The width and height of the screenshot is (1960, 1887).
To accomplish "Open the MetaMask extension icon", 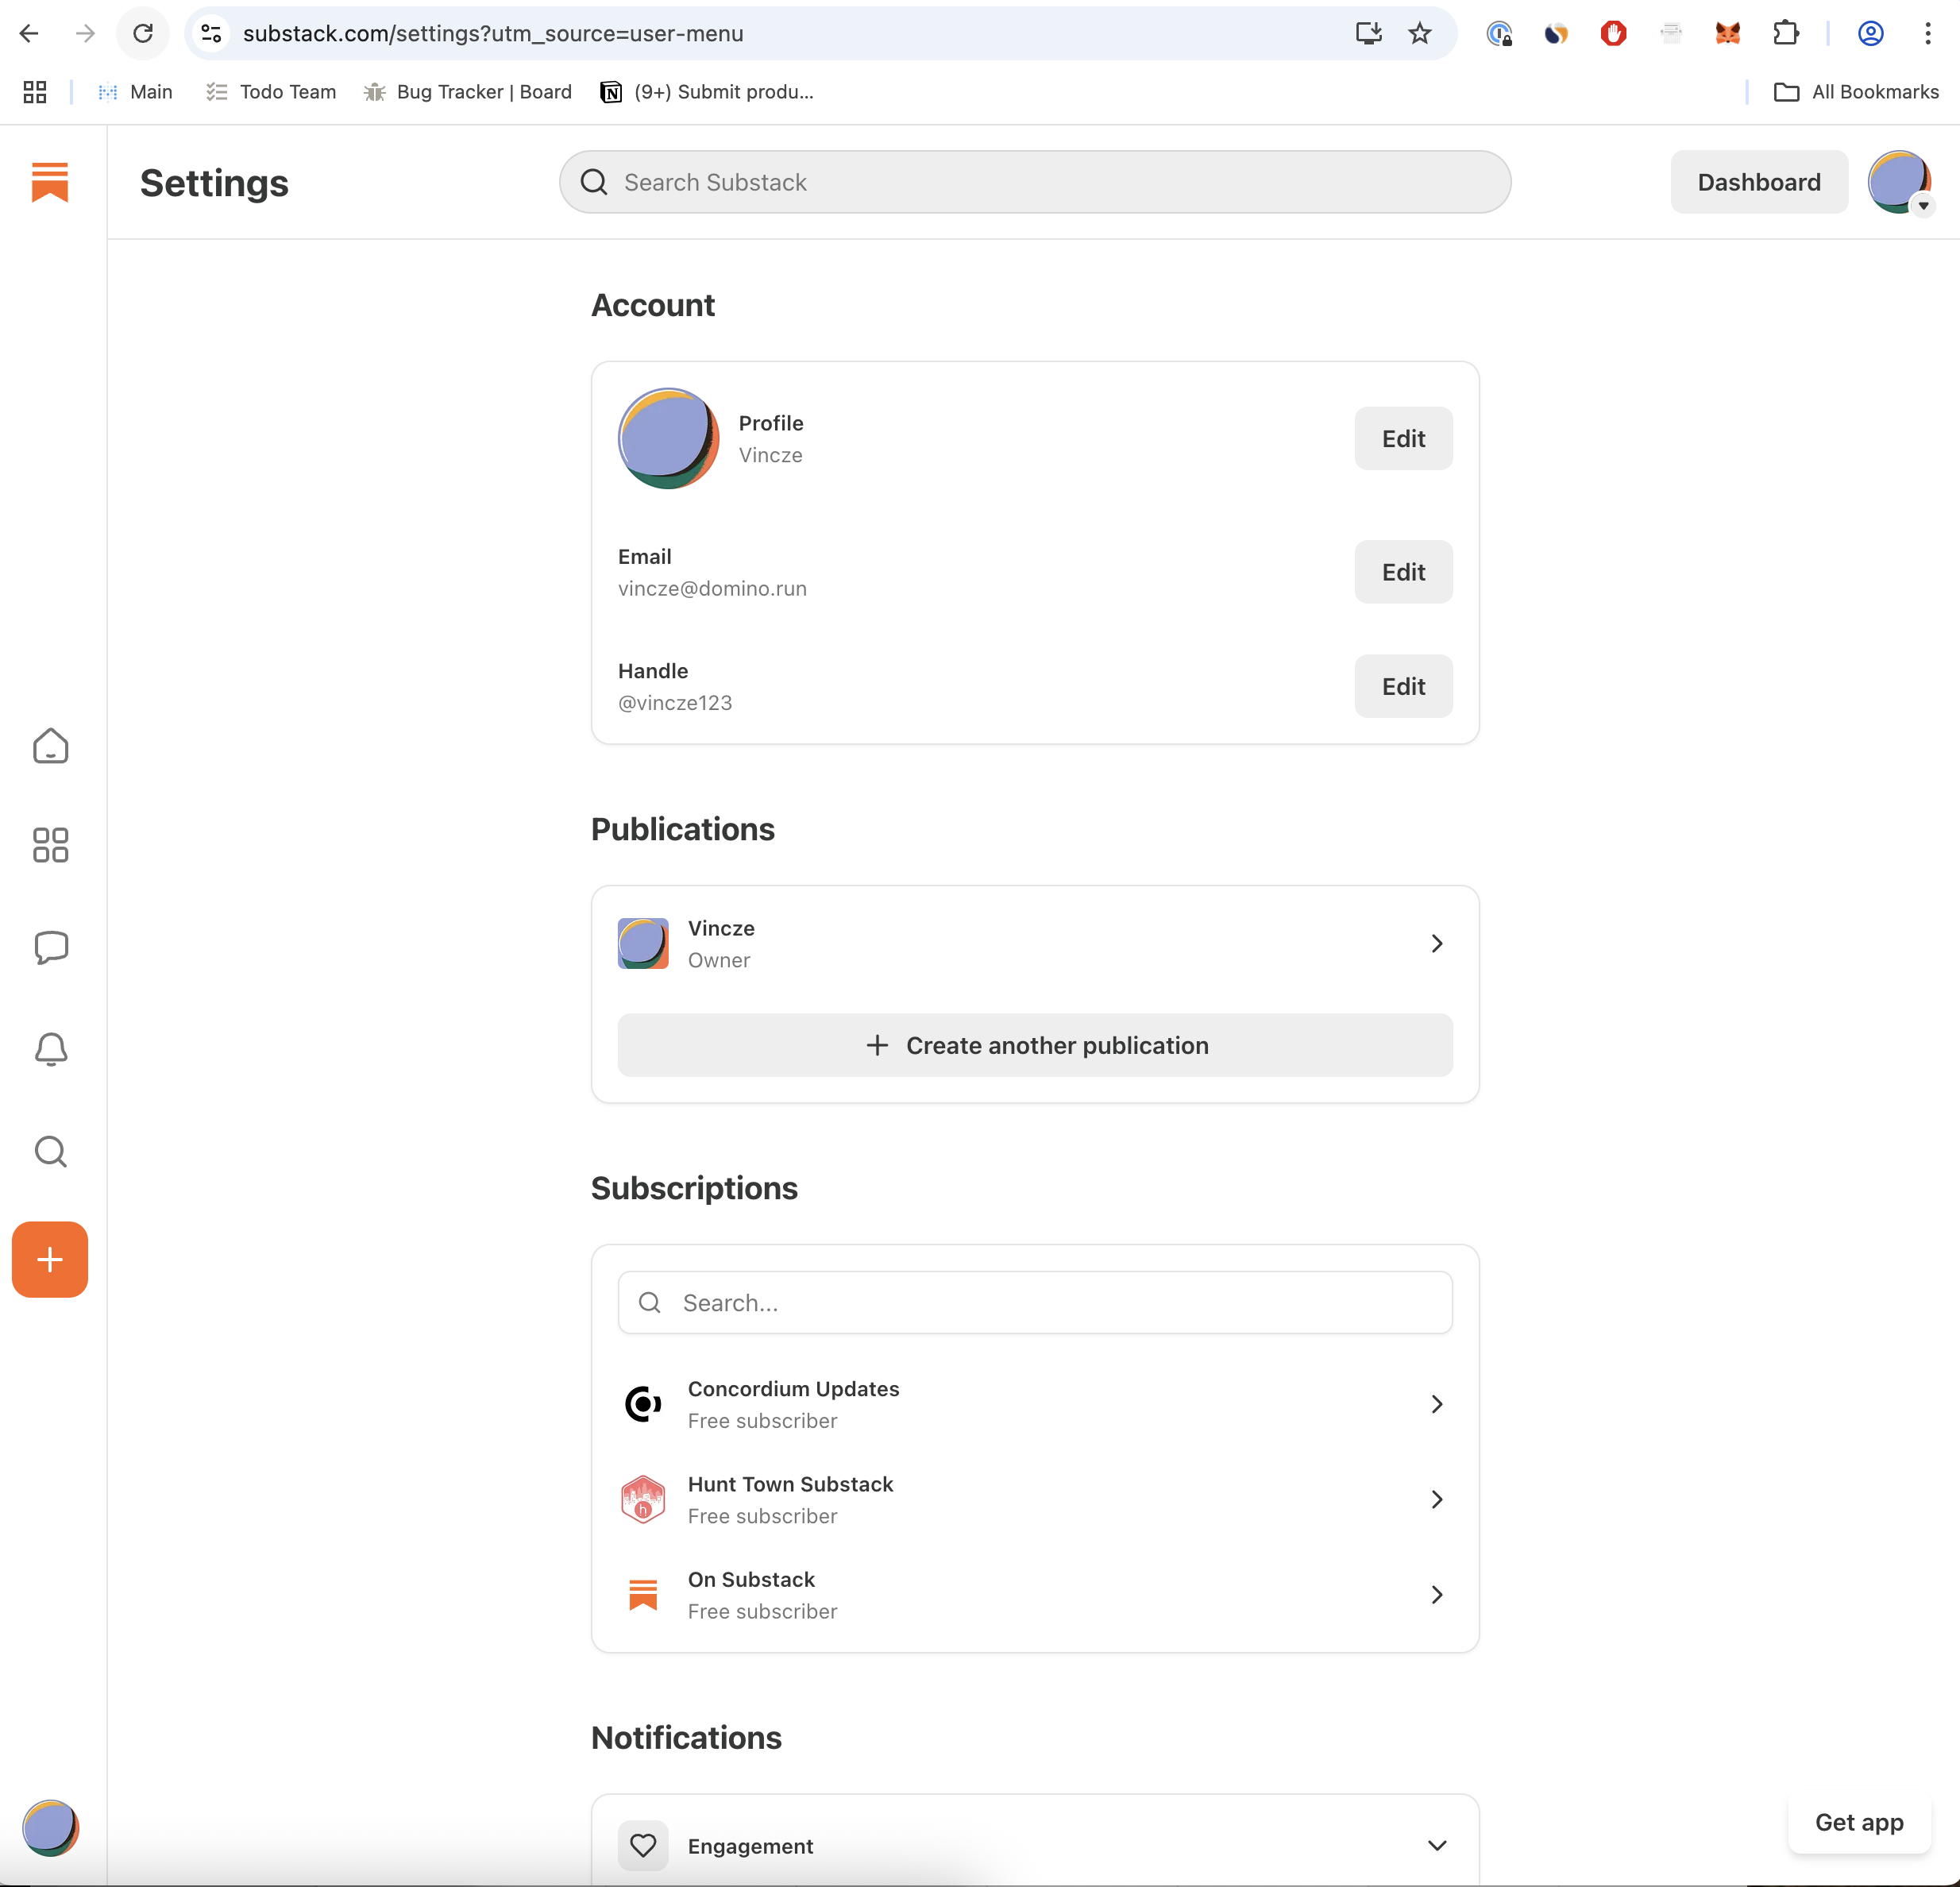I will click(1729, 33).
